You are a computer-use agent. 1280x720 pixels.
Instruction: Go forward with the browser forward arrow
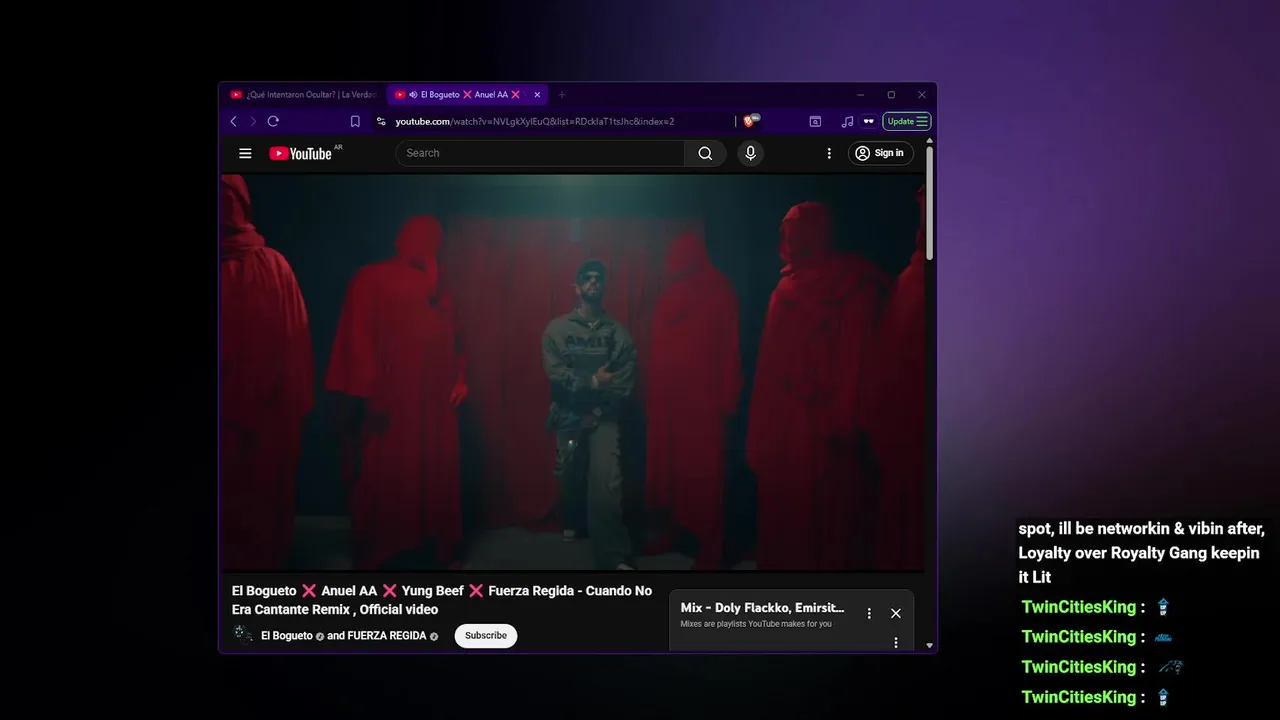(252, 121)
